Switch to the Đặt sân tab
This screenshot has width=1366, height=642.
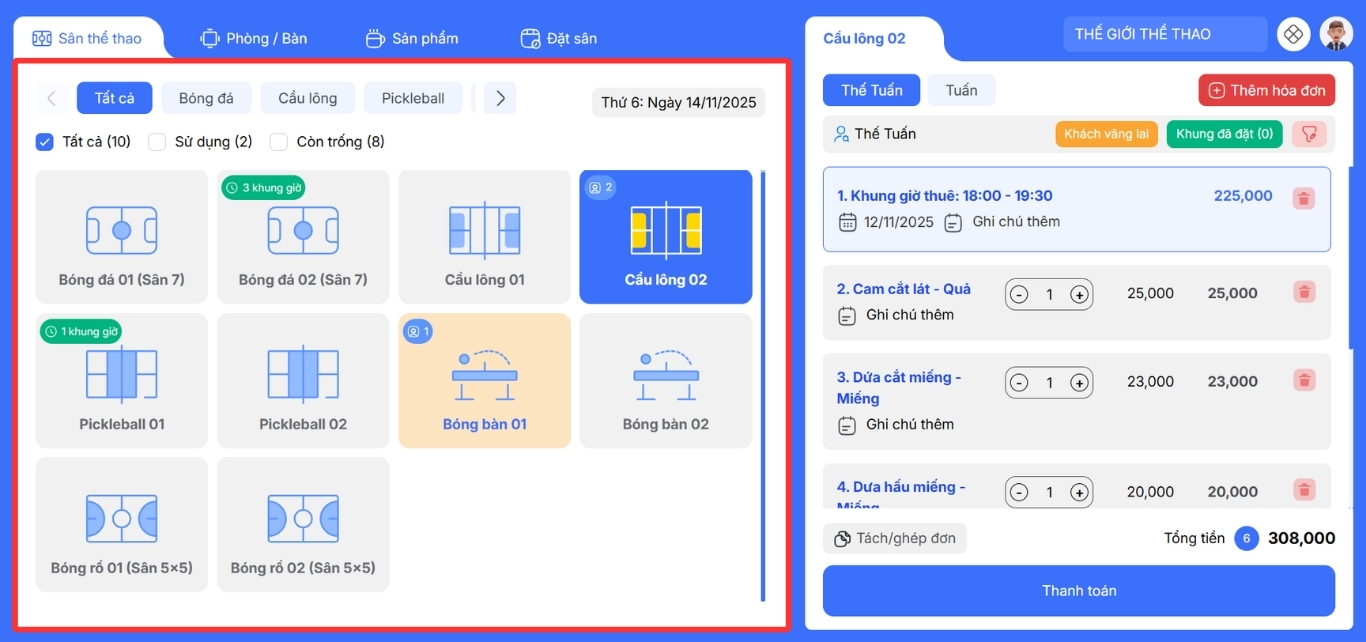pos(559,39)
